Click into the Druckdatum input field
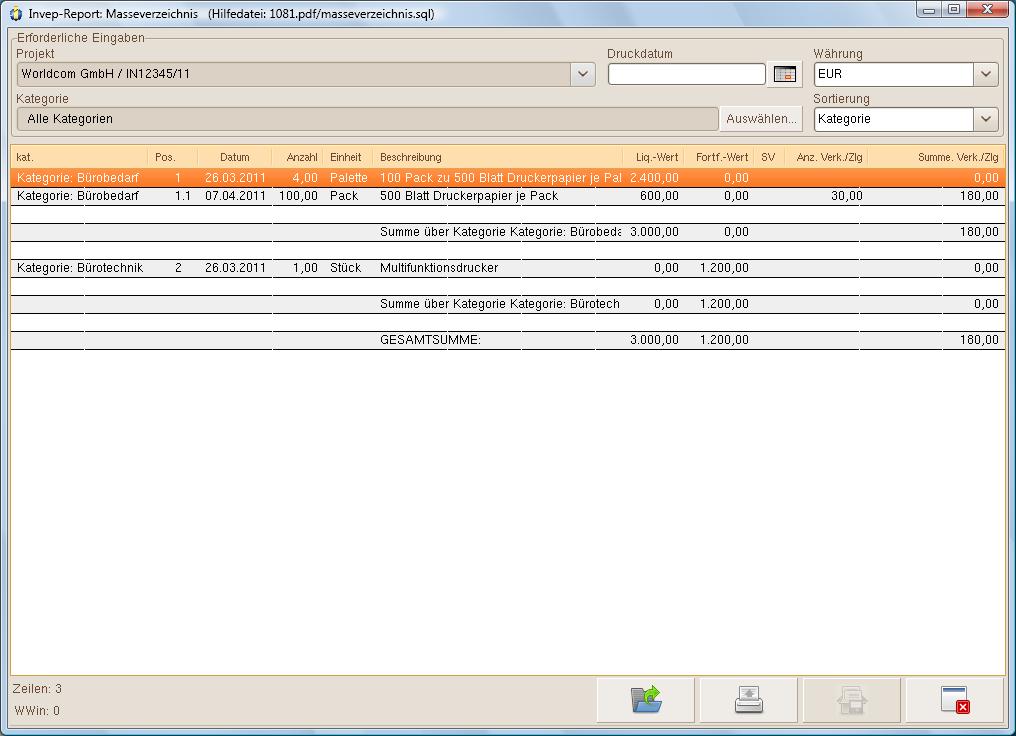Image resolution: width=1016 pixels, height=736 pixels. [x=687, y=74]
